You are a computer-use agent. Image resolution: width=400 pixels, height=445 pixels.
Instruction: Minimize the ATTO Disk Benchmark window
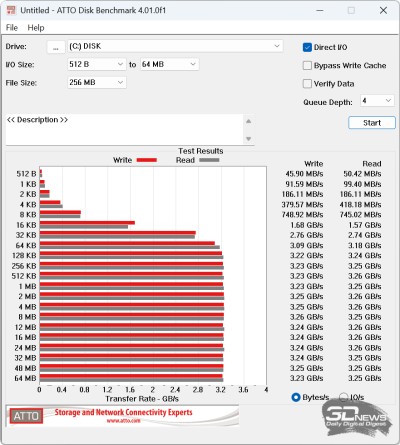pyautogui.click(x=320, y=10)
